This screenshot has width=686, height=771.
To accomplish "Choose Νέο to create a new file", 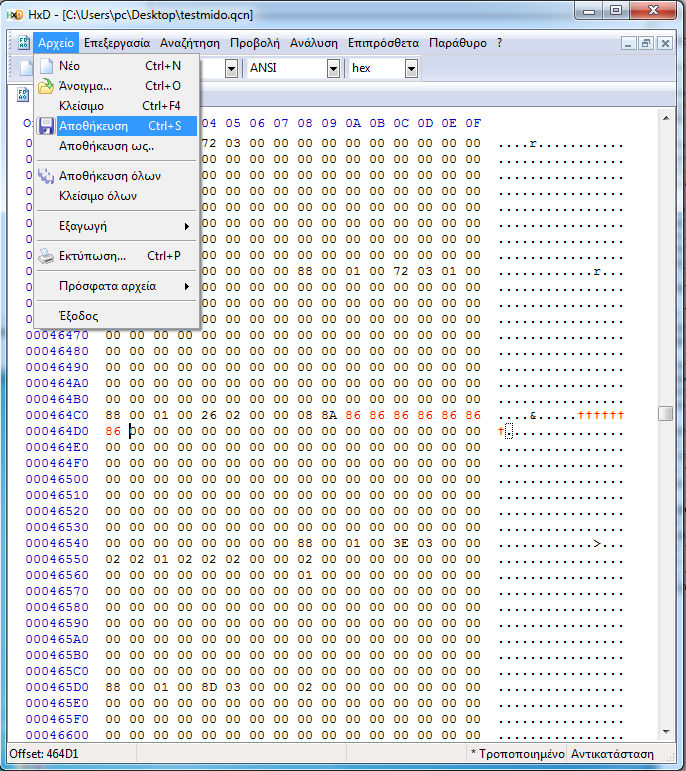I will coord(70,66).
